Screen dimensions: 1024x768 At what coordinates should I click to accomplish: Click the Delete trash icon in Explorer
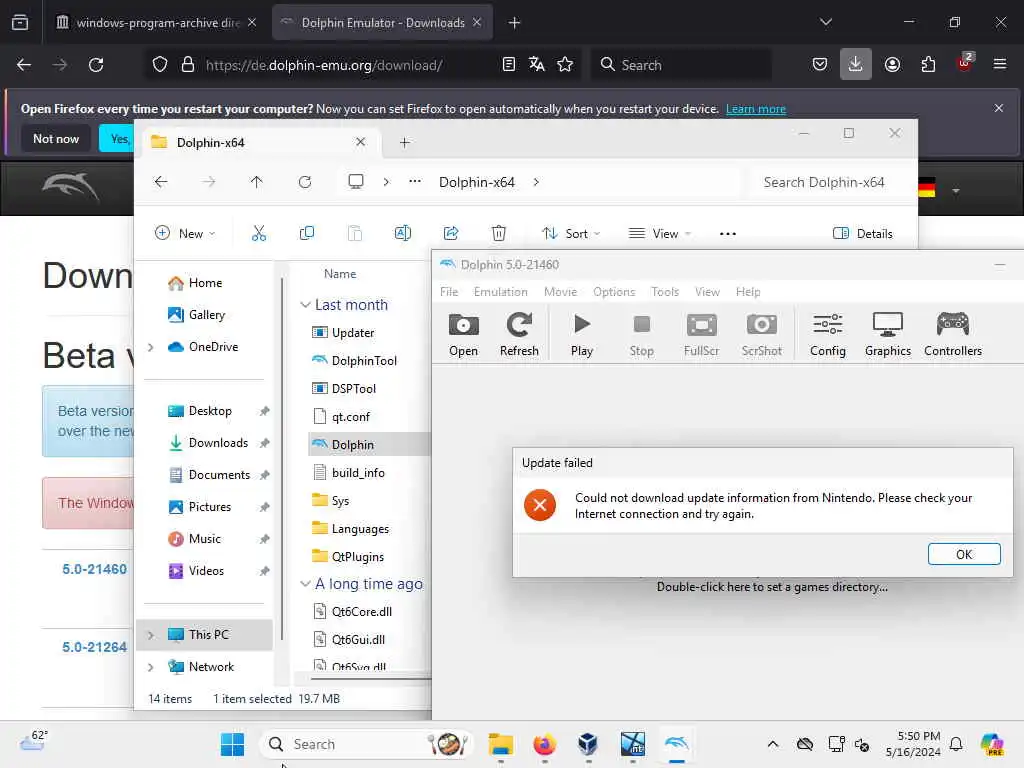(x=499, y=233)
